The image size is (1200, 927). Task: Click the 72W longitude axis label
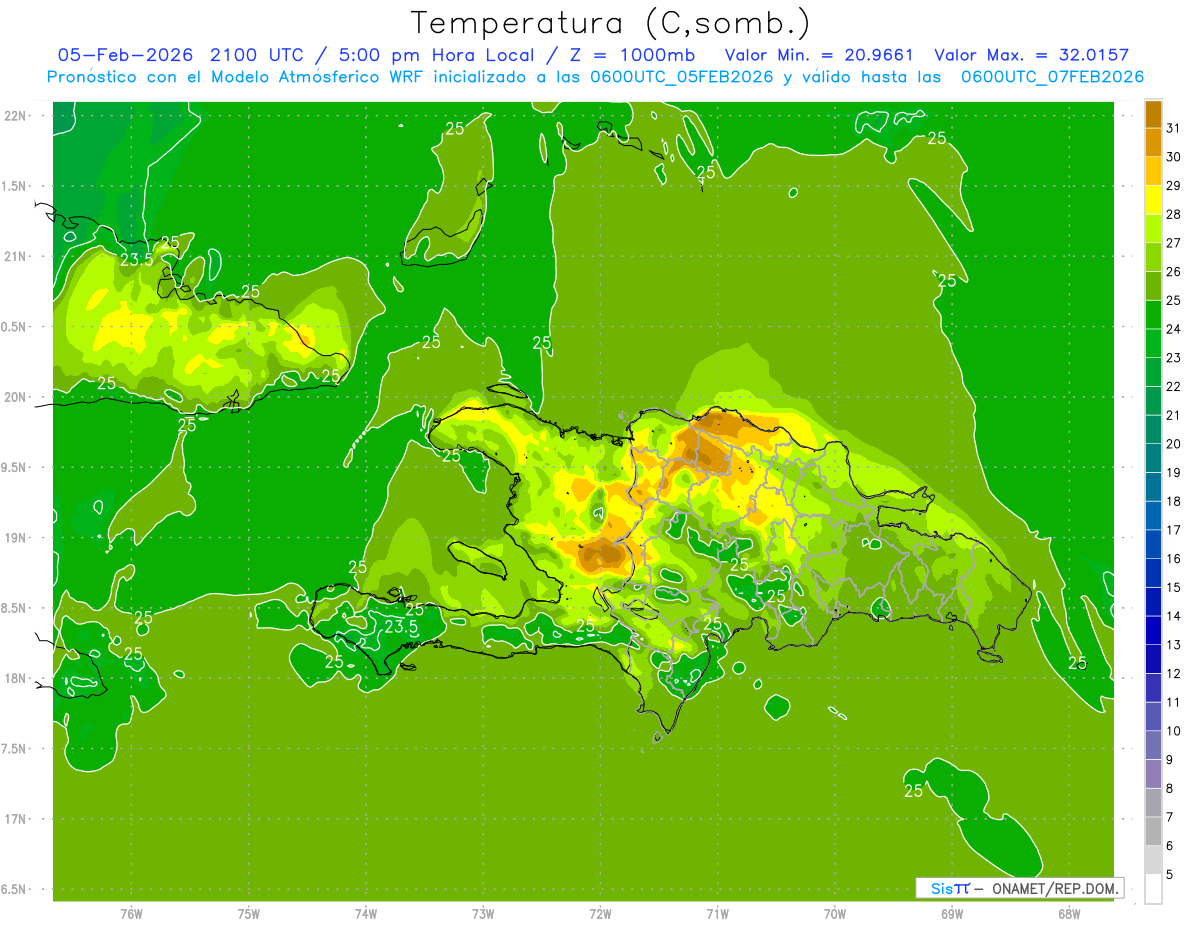600,913
